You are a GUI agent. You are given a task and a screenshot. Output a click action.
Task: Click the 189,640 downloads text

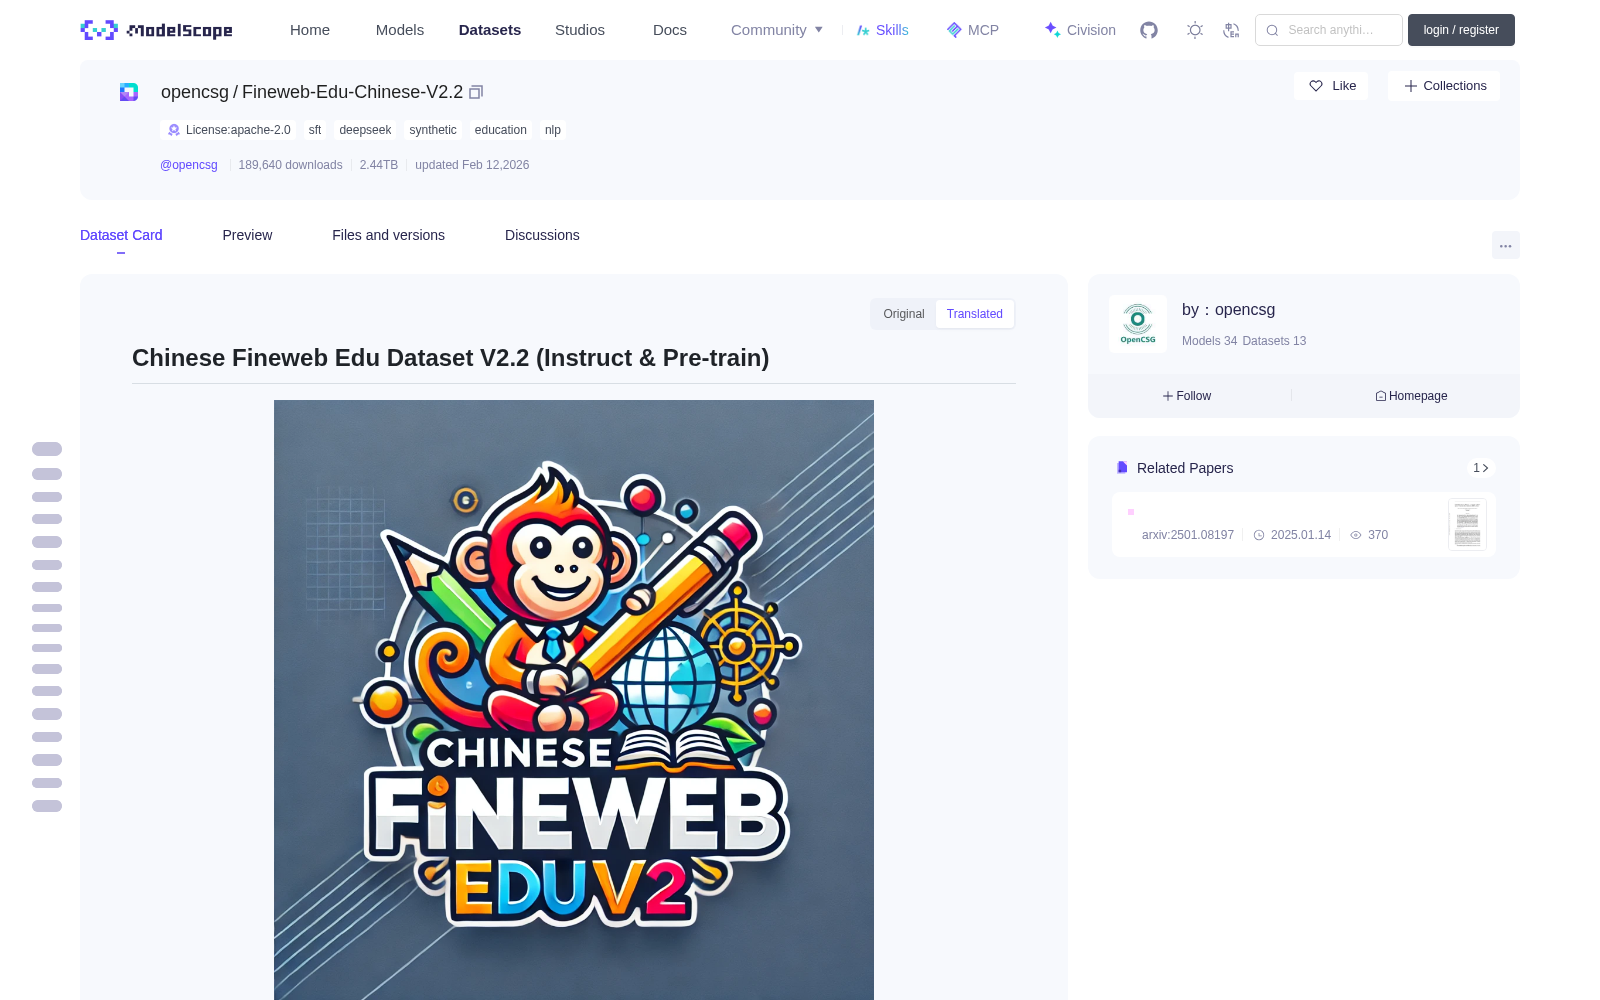click(290, 165)
